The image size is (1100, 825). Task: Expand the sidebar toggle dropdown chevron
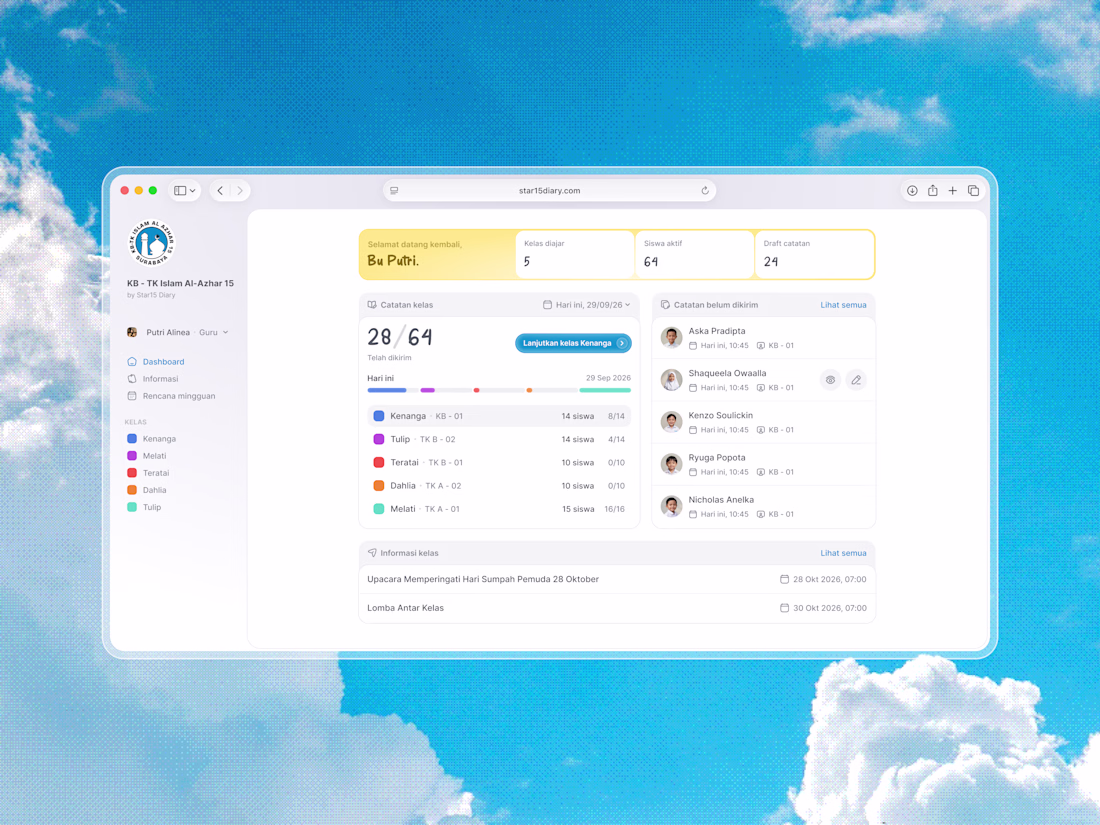[193, 191]
